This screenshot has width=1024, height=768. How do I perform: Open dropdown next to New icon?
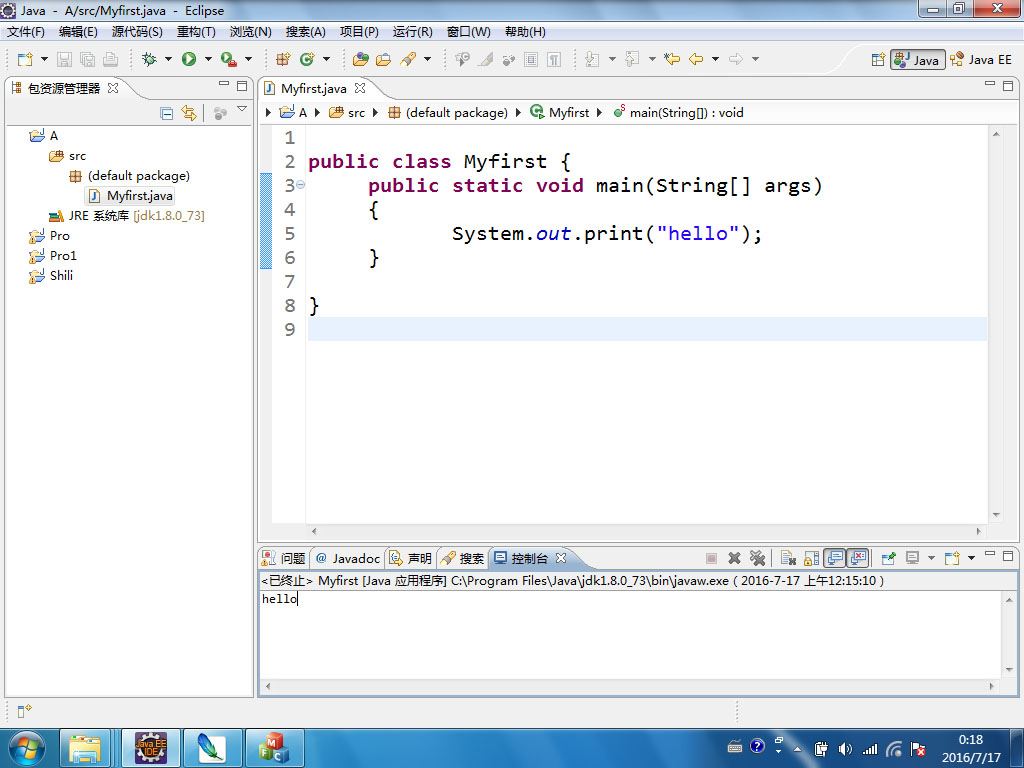click(x=44, y=59)
